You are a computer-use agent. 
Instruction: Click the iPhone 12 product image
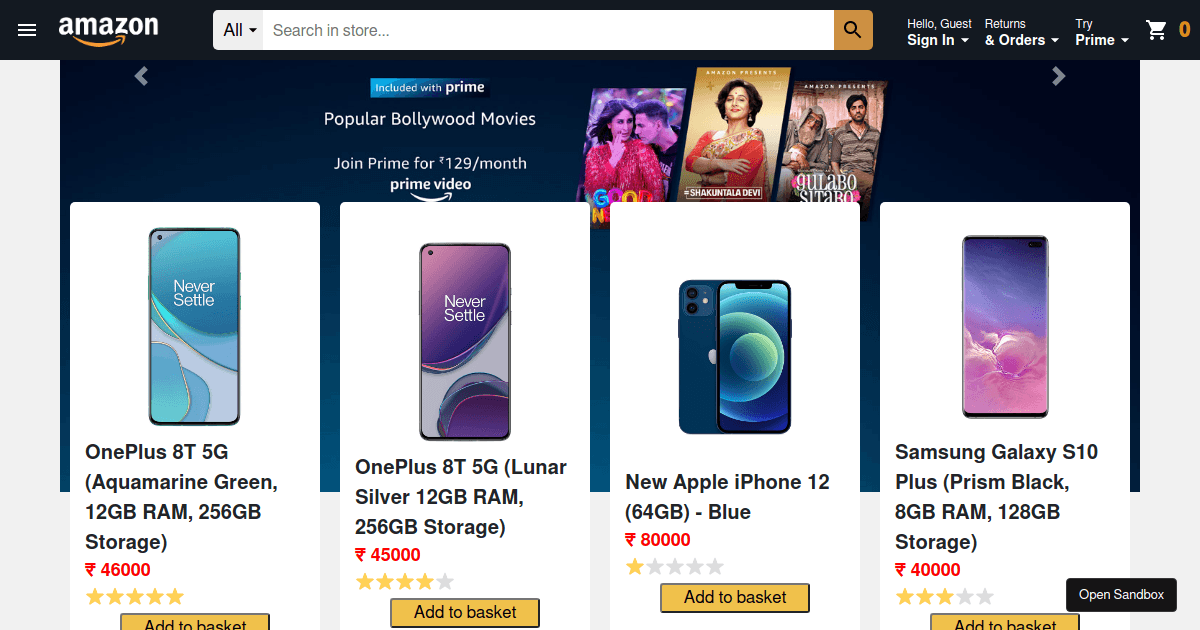click(x=734, y=356)
